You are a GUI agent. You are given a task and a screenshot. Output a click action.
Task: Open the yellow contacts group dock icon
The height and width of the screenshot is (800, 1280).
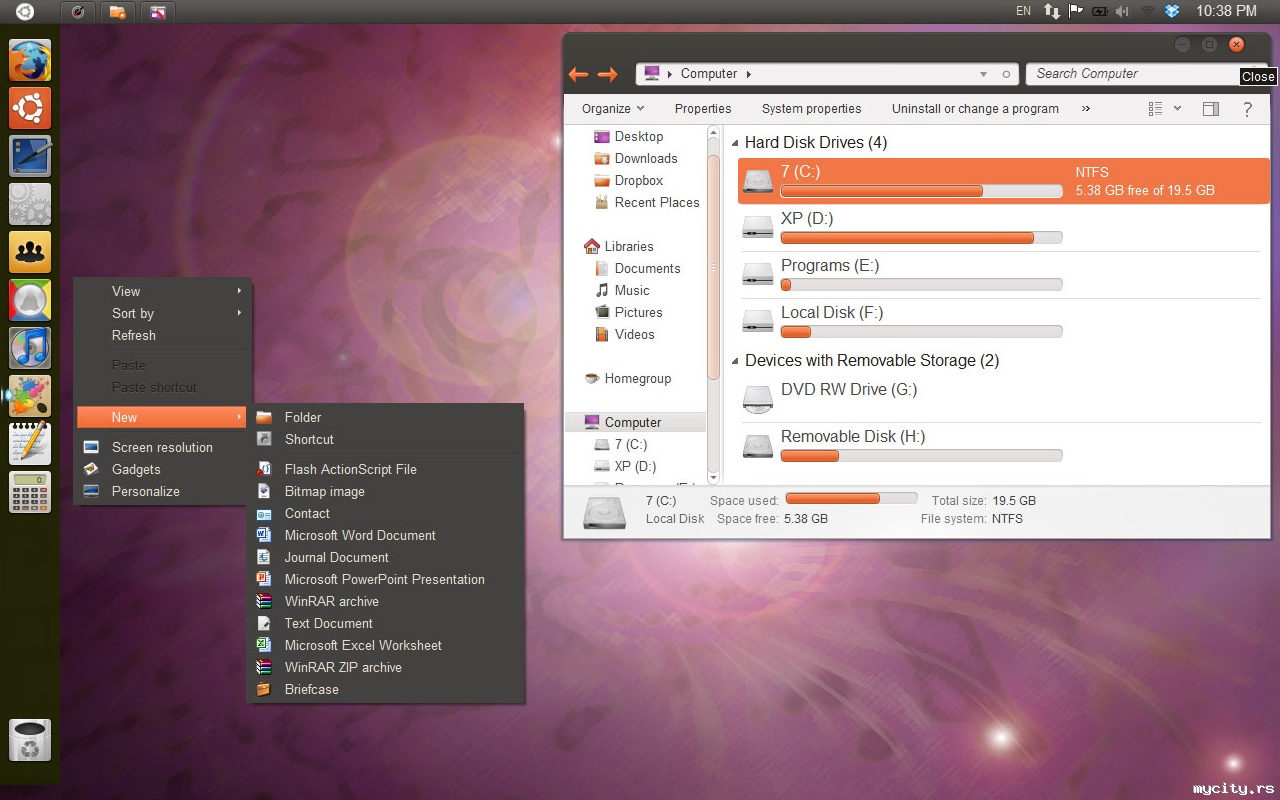(x=30, y=252)
